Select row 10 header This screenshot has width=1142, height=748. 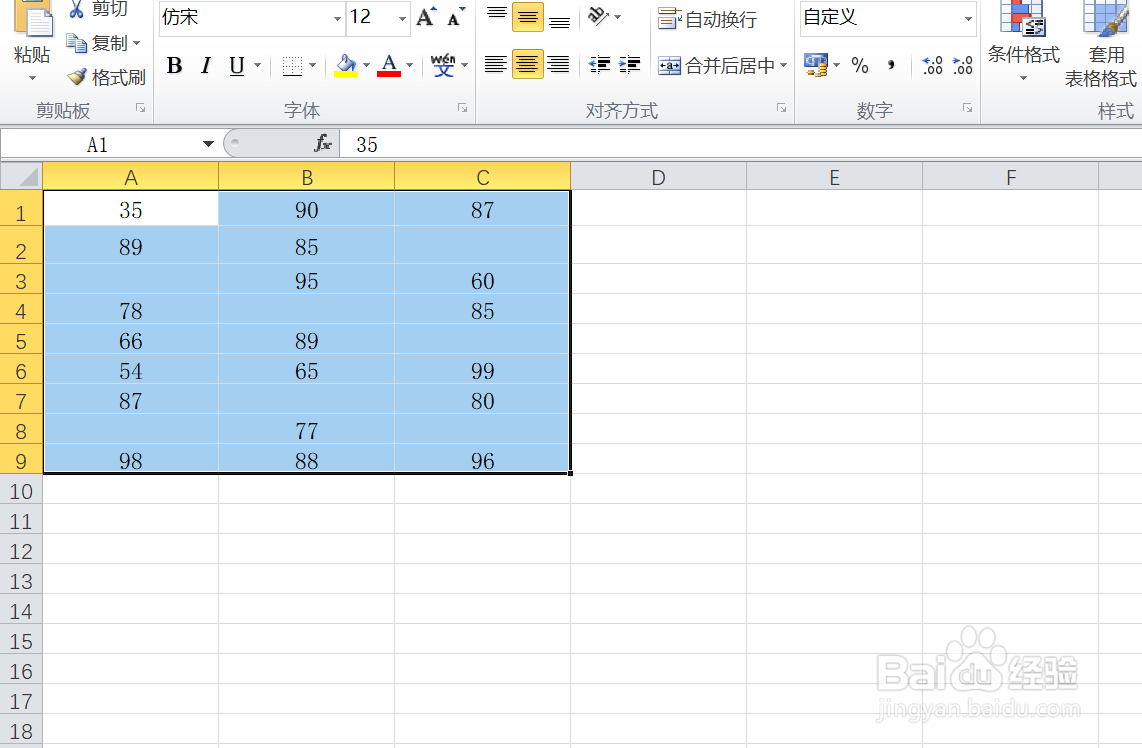coord(21,490)
